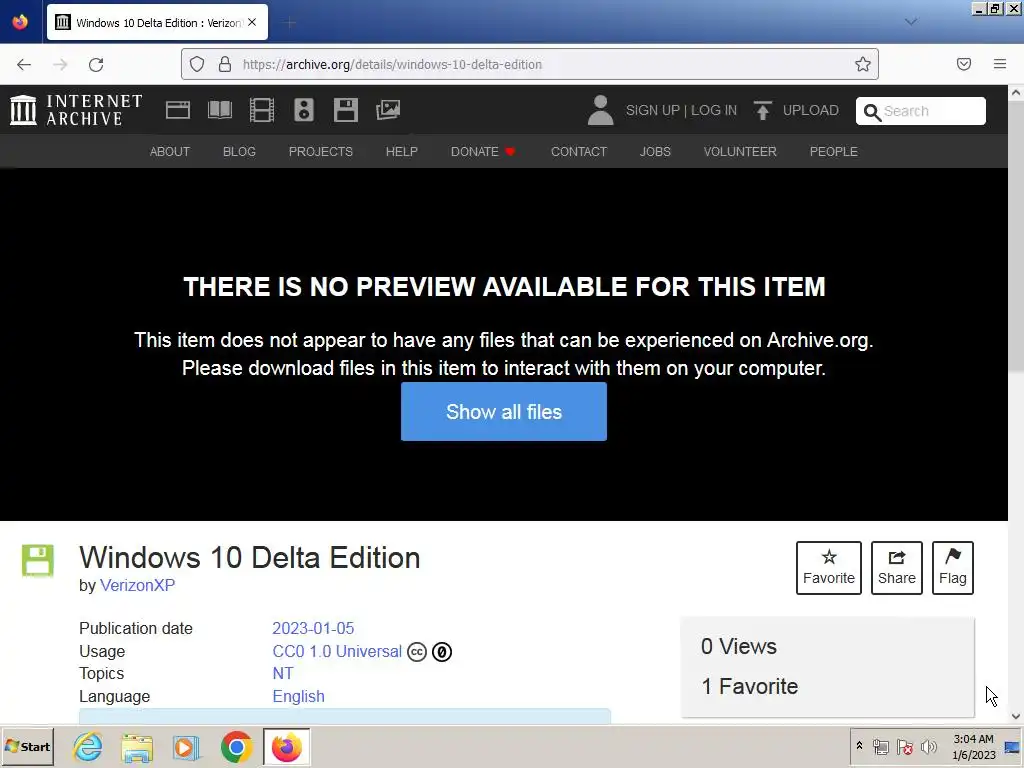Launch Google Chrome from taskbar
This screenshot has width=1024, height=768.
click(236, 747)
